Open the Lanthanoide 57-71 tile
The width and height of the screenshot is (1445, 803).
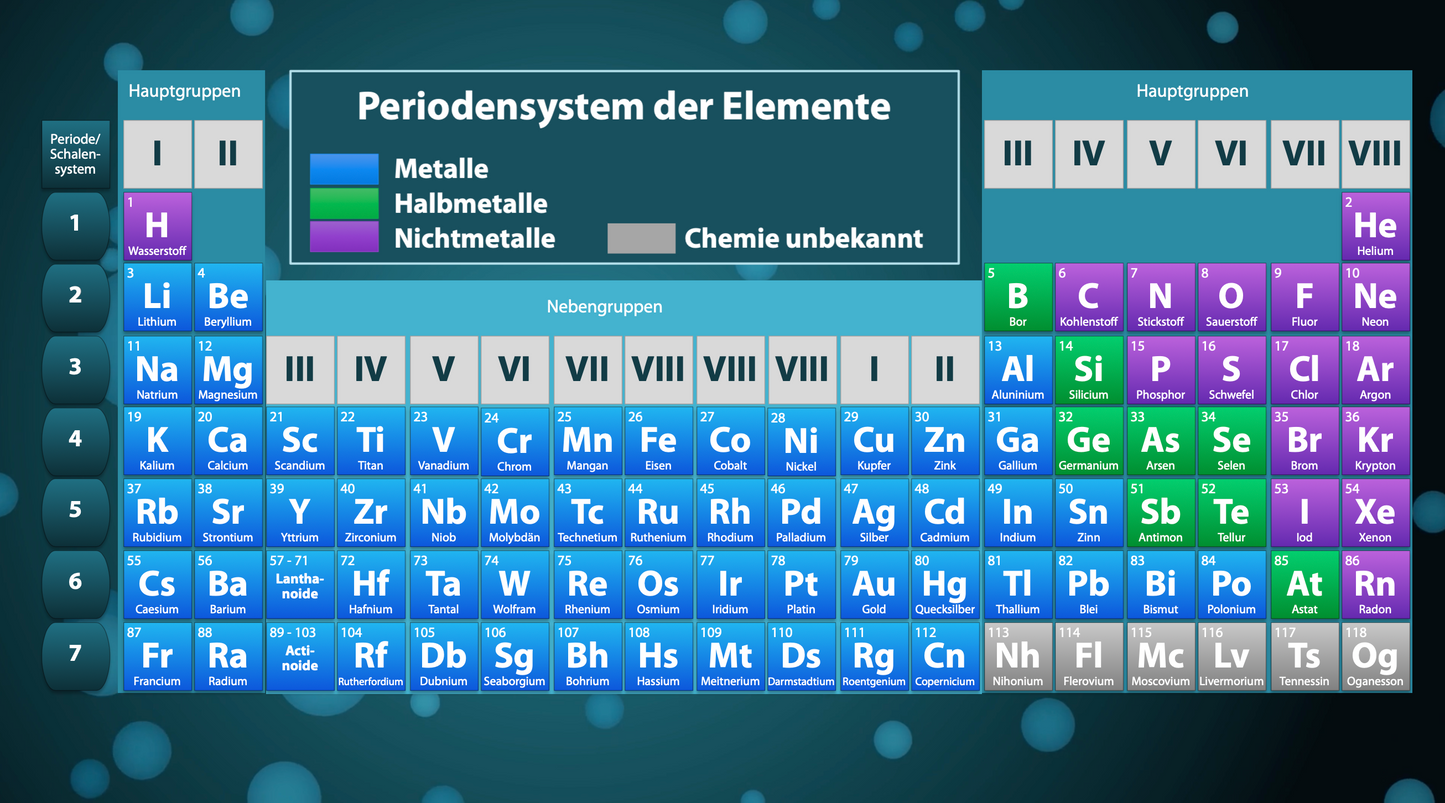(x=300, y=585)
